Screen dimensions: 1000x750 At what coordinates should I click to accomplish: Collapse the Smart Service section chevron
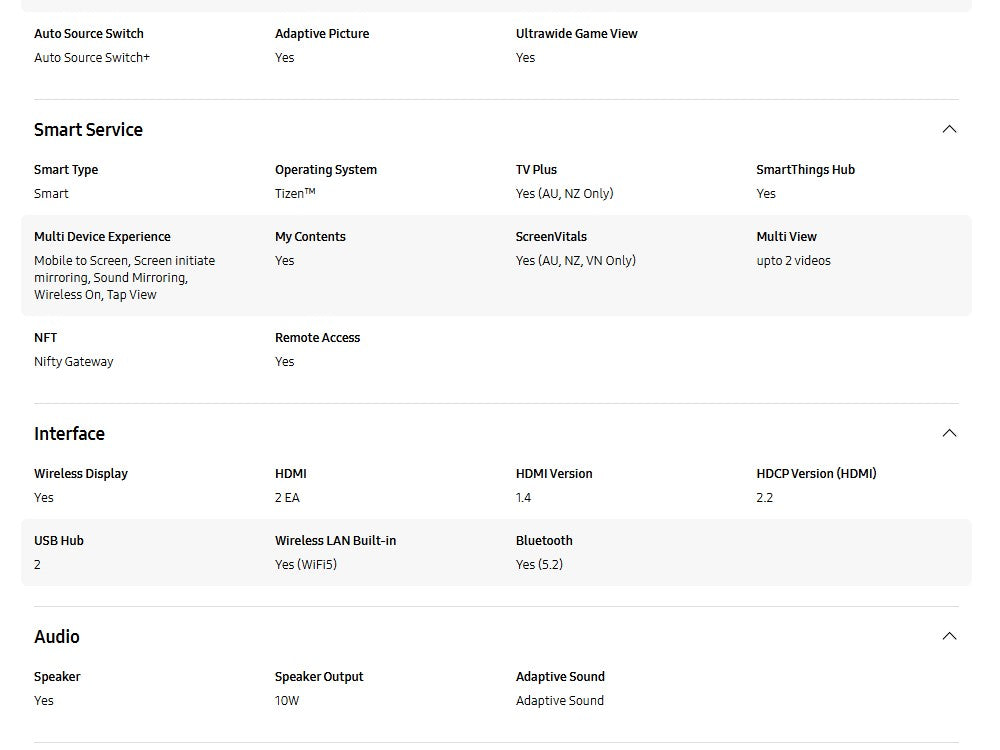(x=949, y=129)
